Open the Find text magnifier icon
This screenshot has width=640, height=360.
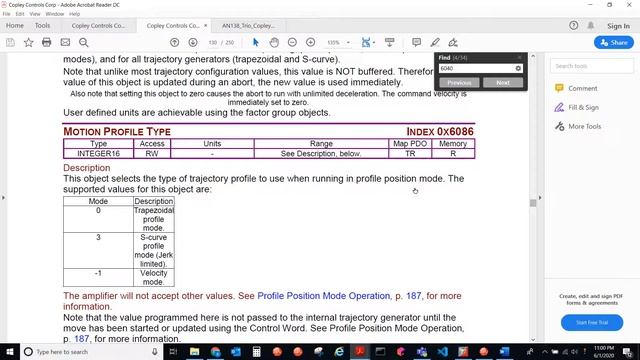pos(84,42)
